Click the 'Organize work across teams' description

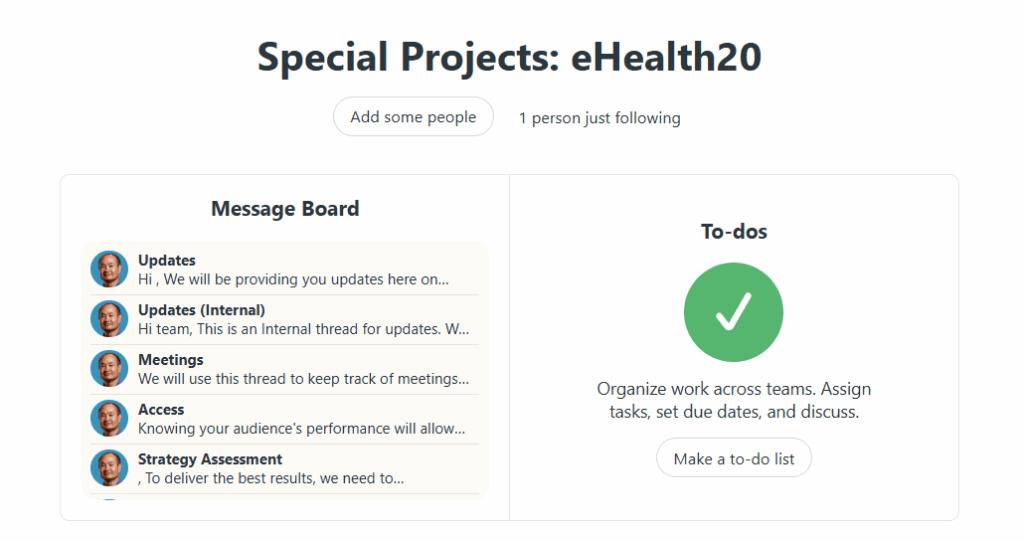point(734,400)
